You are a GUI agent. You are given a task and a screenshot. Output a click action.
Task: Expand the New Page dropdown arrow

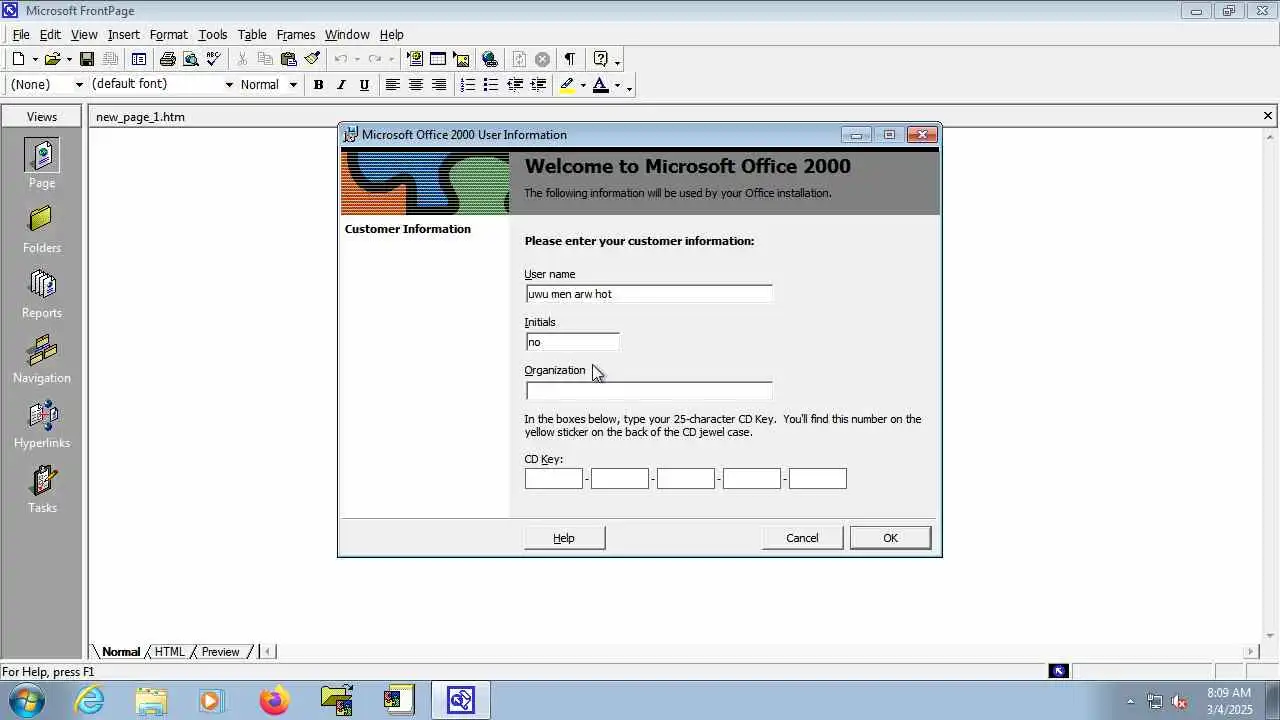pyautogui.click(x=35, y=60)
